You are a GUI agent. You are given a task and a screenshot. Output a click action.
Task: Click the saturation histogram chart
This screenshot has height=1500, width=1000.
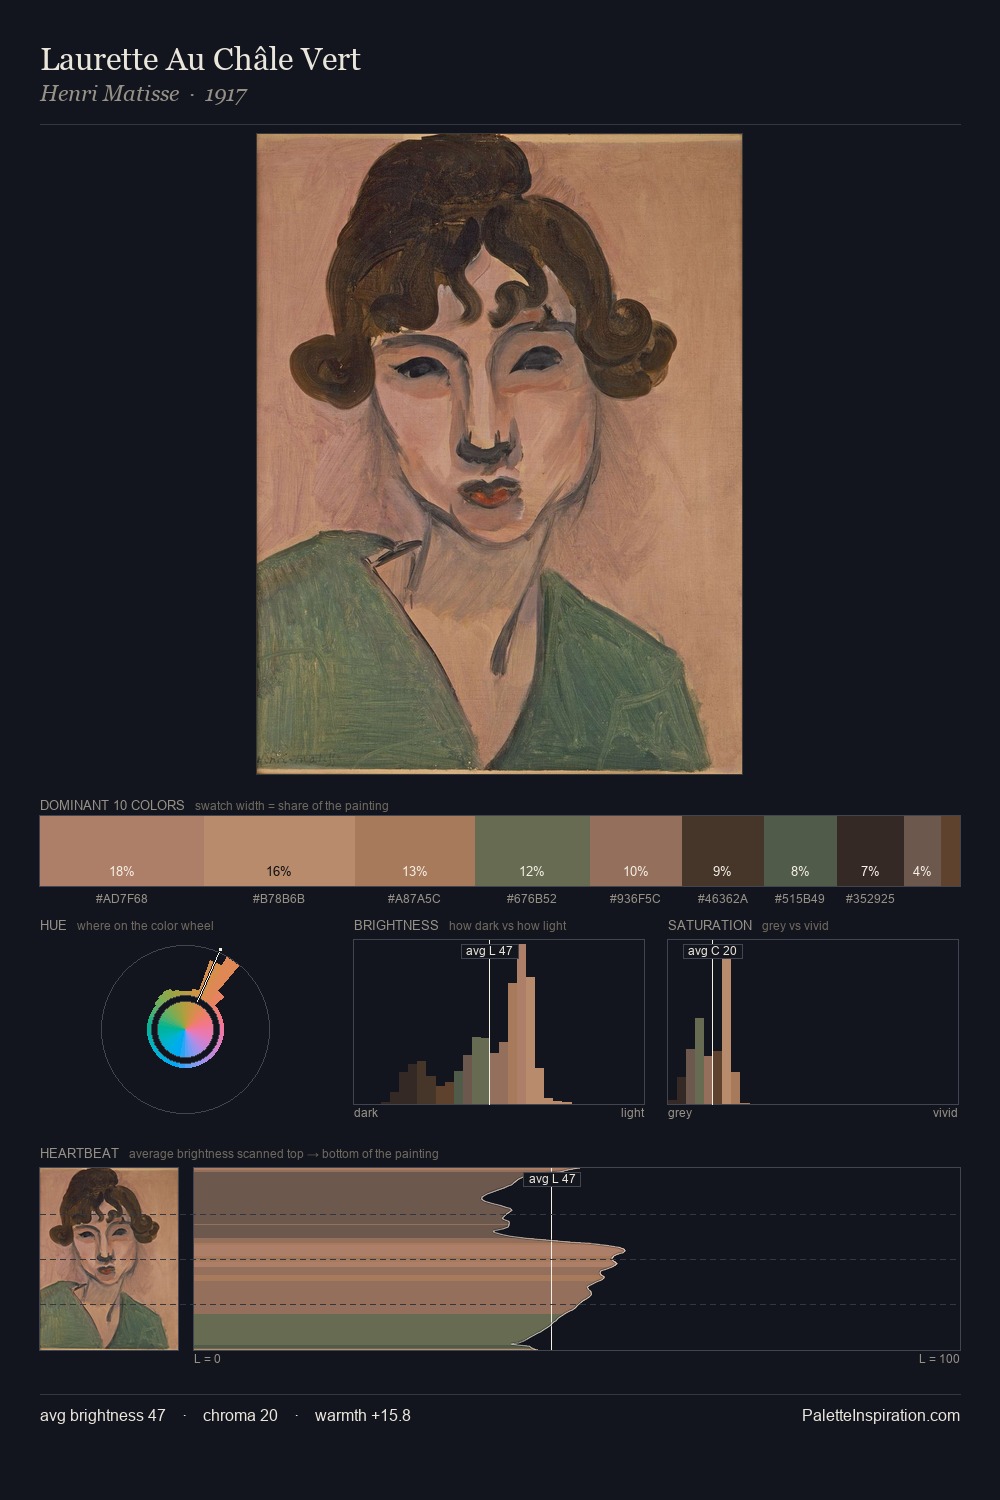(813, 1022)
